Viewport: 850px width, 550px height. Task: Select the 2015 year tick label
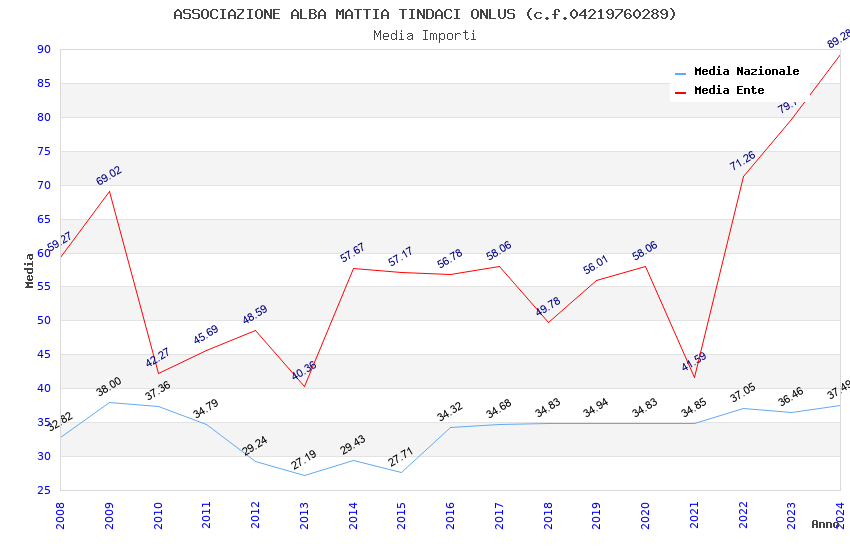coord(402,515)
